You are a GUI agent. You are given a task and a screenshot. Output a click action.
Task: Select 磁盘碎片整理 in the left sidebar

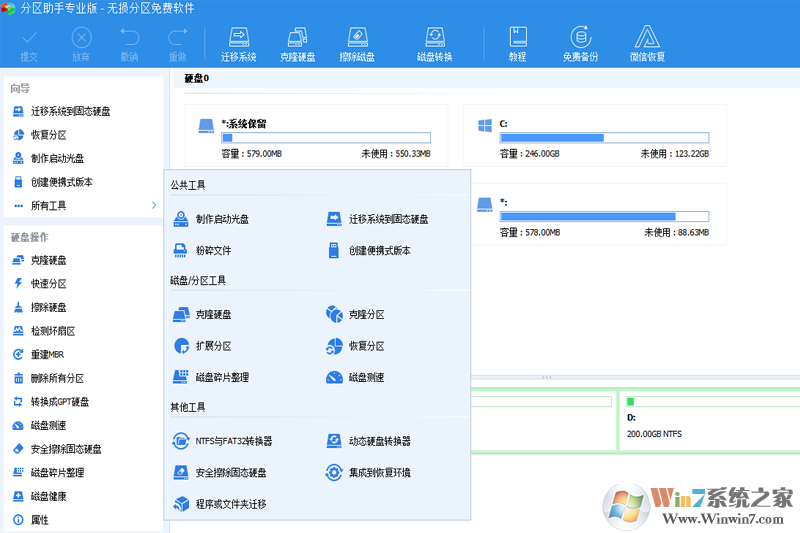point(48,472)
